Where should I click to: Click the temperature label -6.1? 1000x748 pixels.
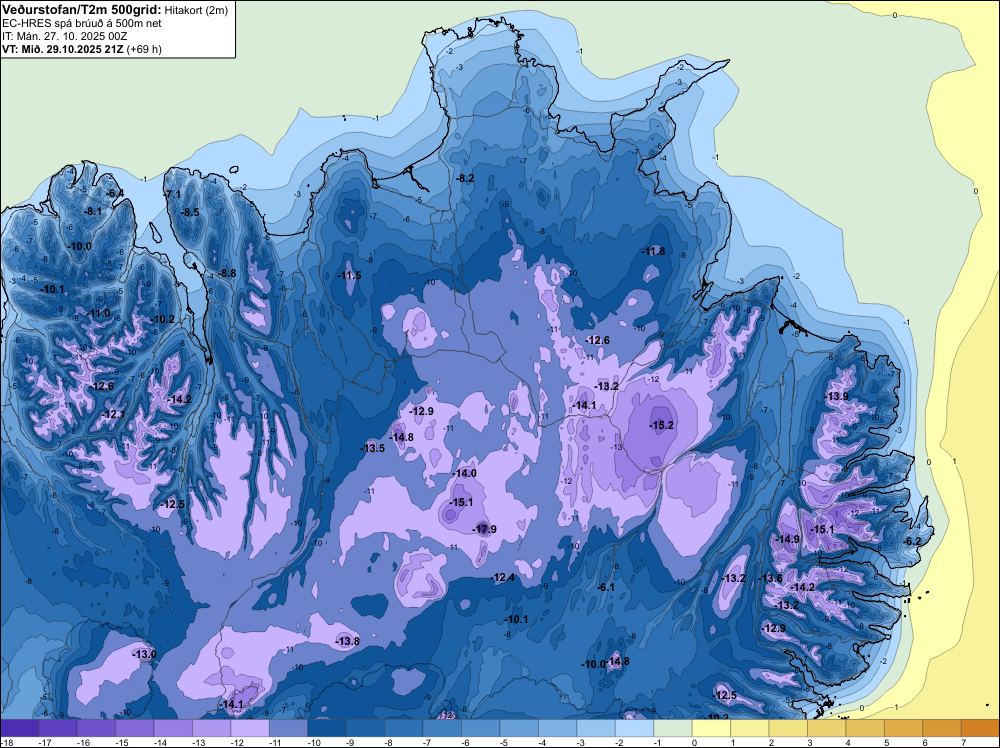pyautogui.click(x=605, y=587)
